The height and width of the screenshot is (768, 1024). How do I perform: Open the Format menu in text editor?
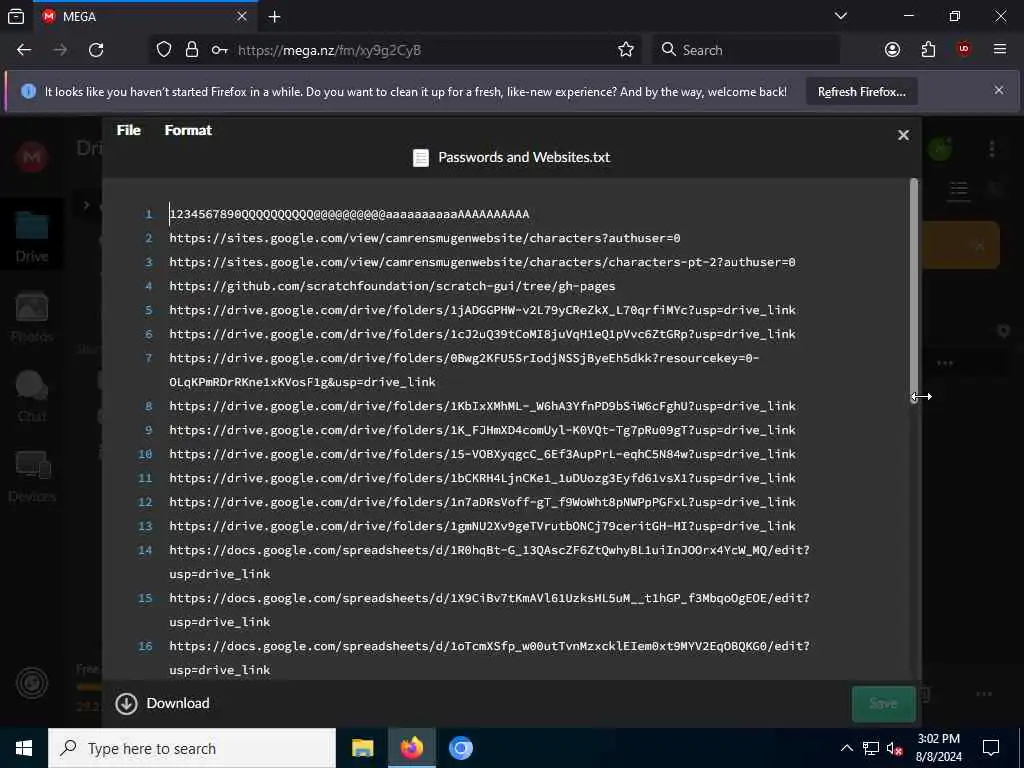click(x=188, y=130)
